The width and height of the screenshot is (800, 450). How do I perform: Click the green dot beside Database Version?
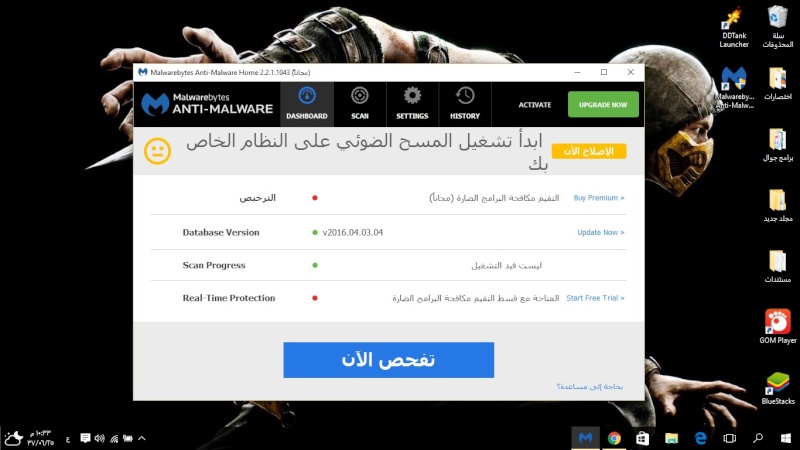(315, 233)
